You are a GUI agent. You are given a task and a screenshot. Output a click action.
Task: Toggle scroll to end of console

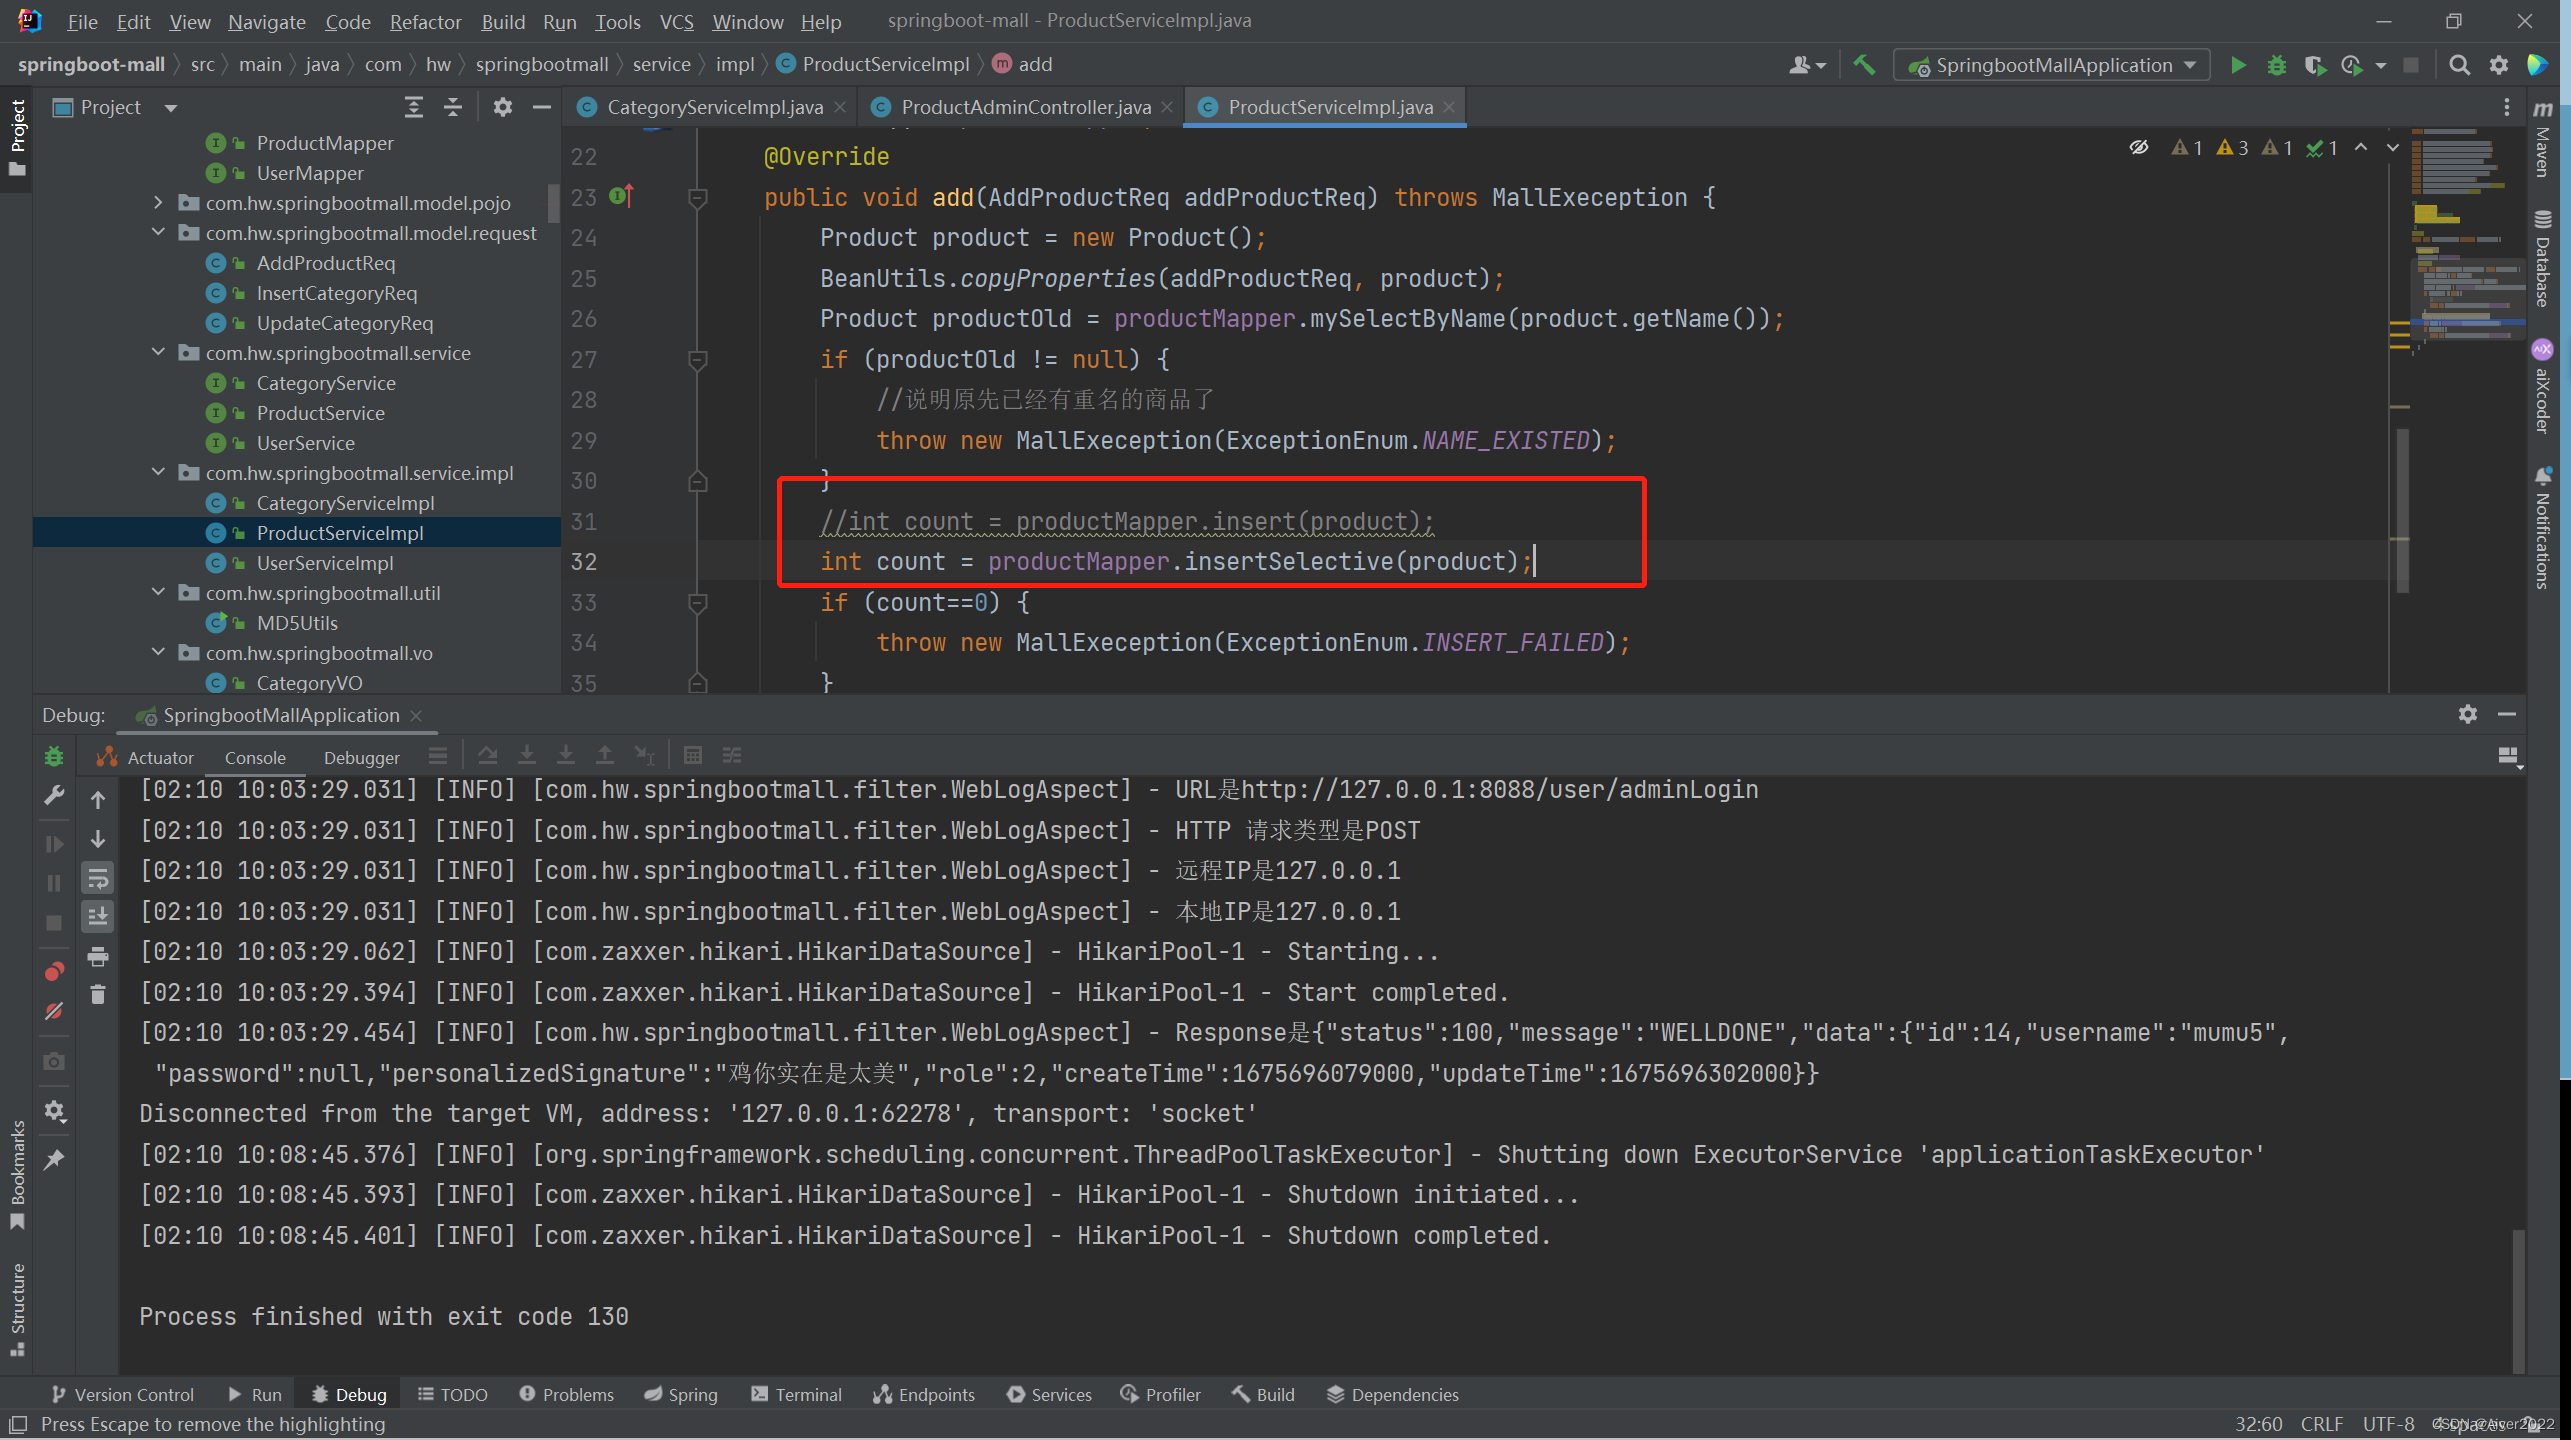pos(98,917)
